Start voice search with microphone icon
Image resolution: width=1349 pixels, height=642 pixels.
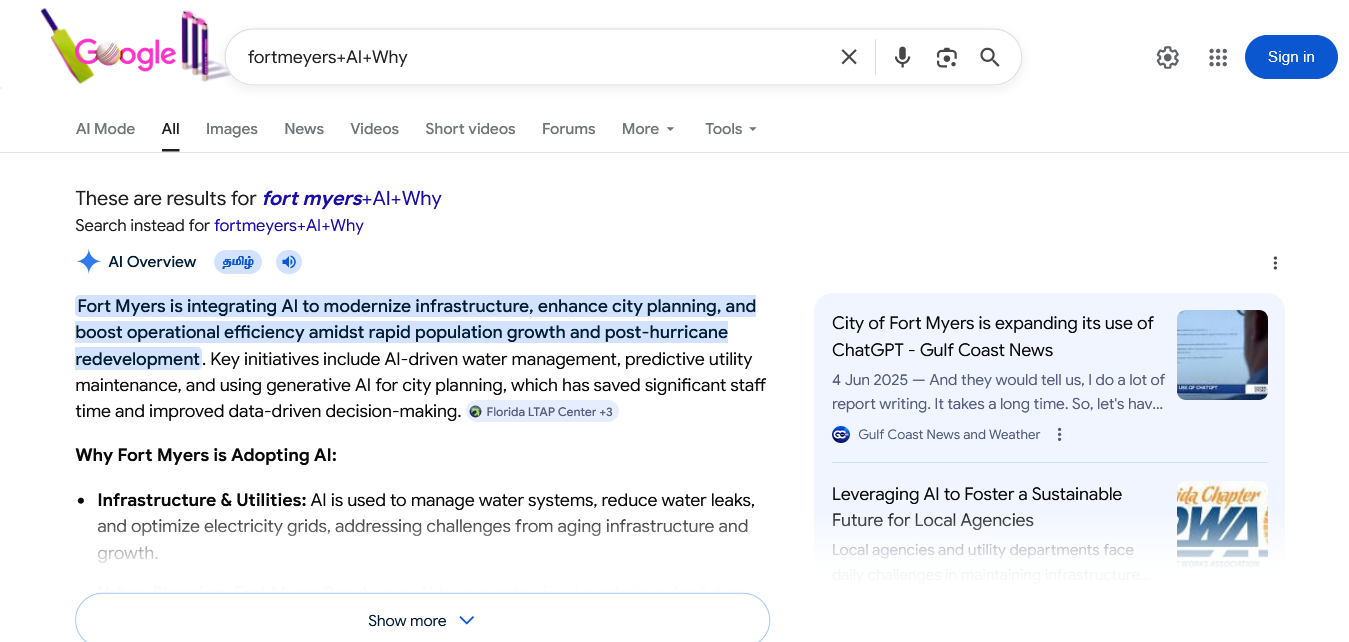click(x=902, y=57)
